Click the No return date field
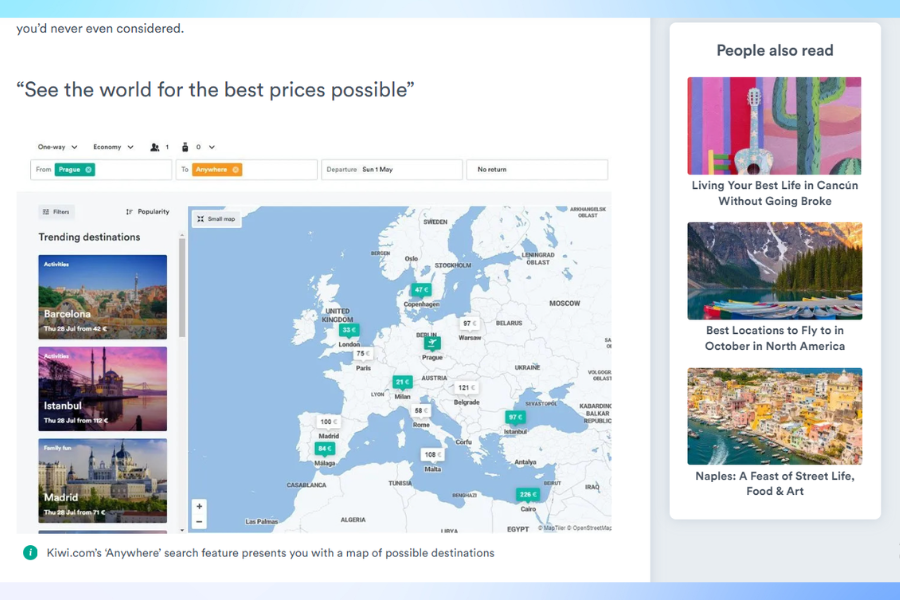 coord(536,170)
